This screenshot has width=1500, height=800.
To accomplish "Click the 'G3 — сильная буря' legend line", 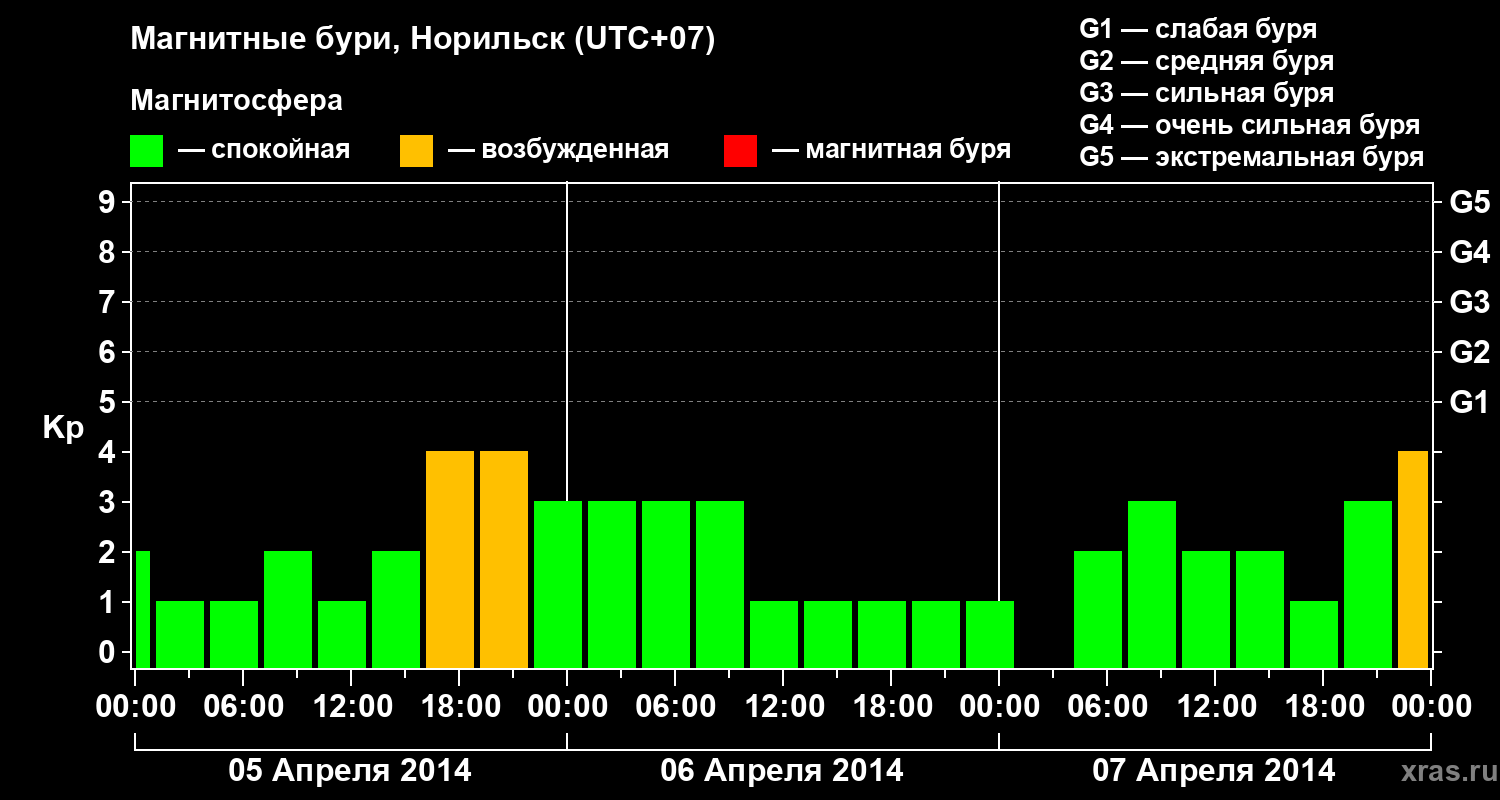I will pyautogui.click(x=1206, y=93).
